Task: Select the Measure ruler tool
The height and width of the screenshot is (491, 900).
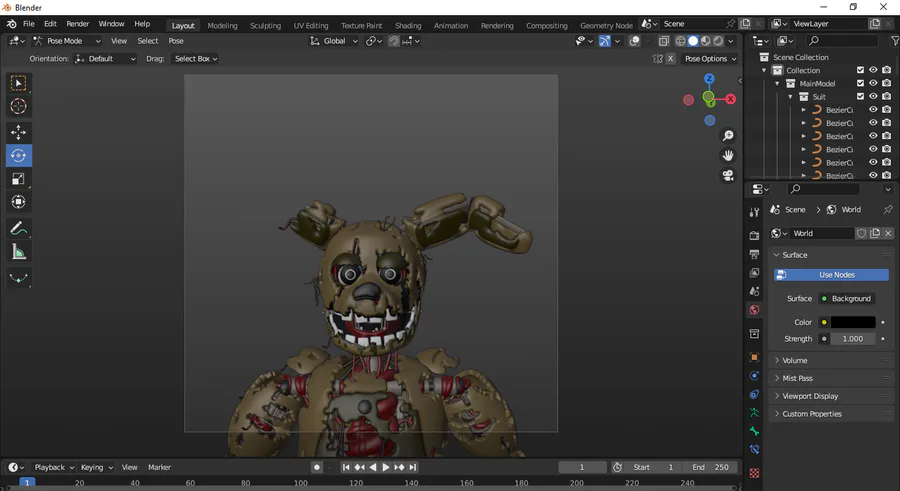Action: [x=18, y=252]
